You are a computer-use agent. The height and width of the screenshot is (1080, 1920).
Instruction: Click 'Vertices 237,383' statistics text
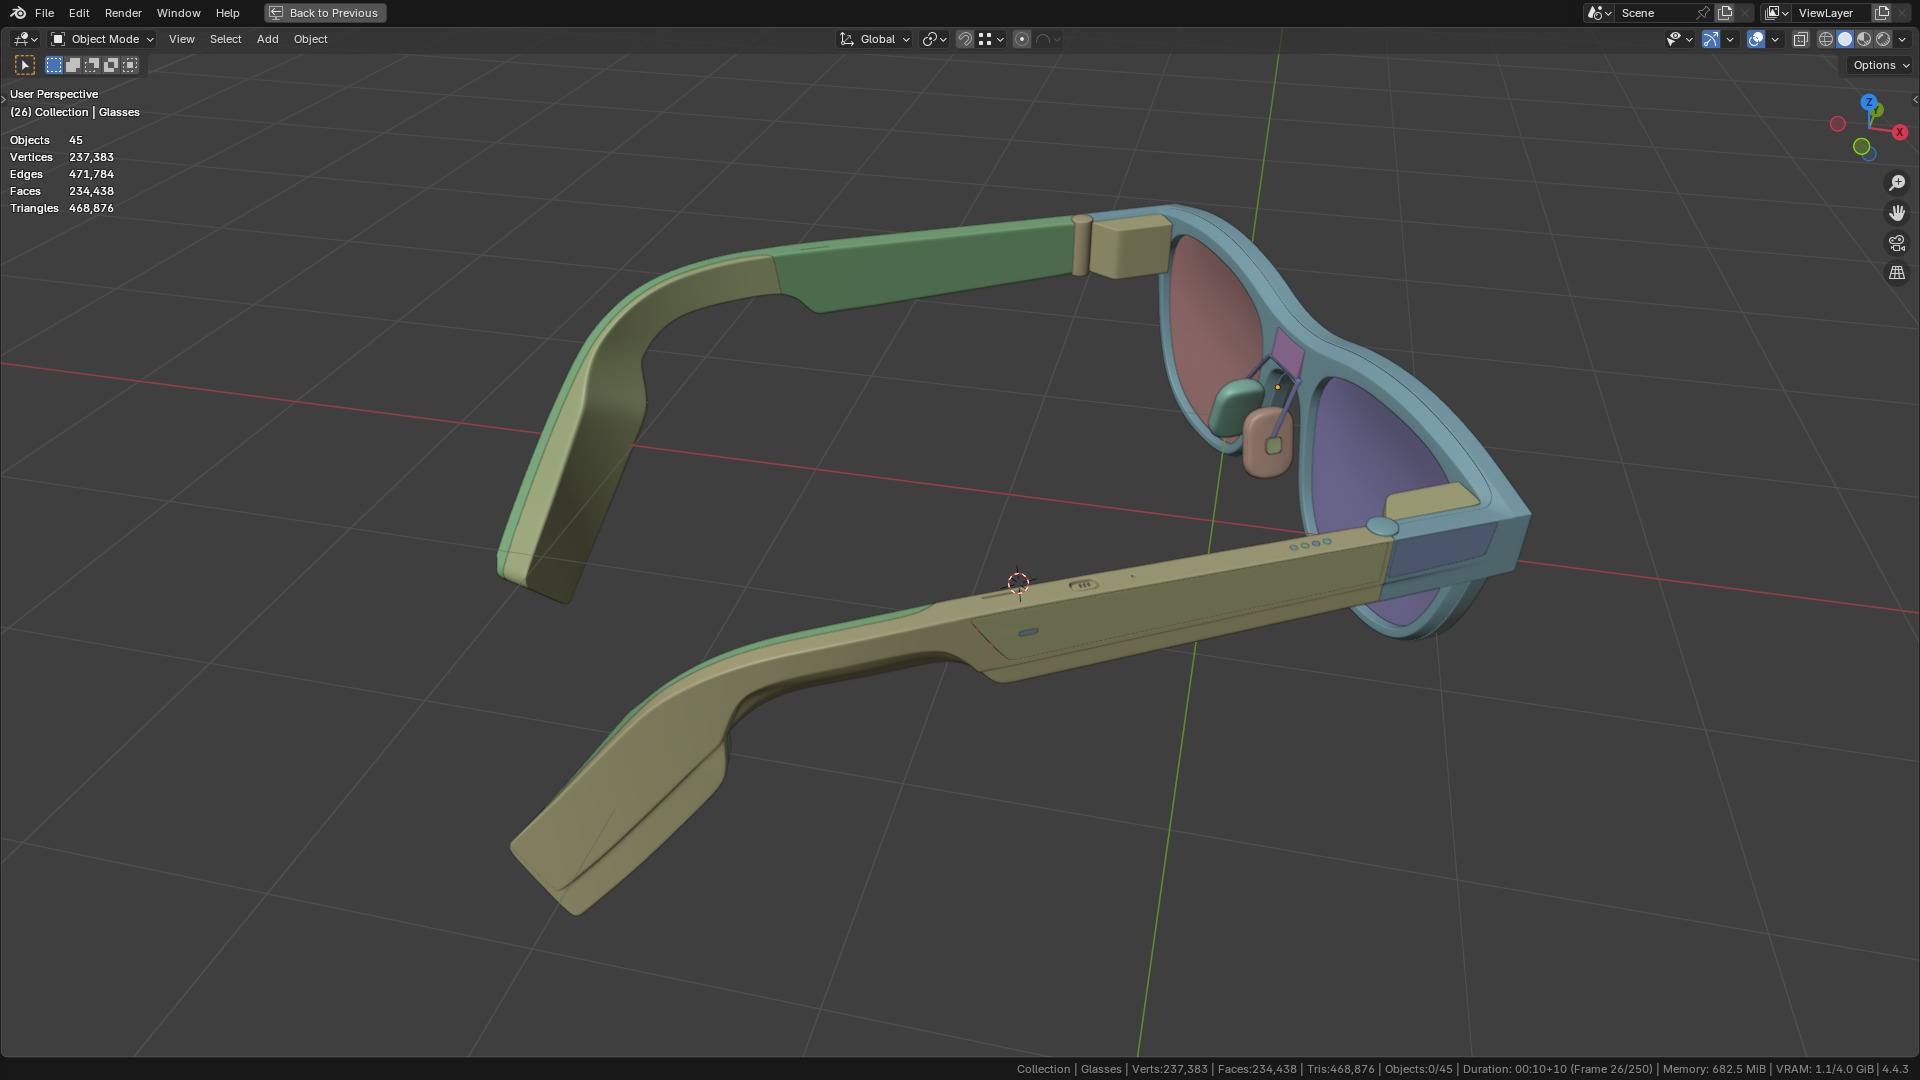[62, 157]
